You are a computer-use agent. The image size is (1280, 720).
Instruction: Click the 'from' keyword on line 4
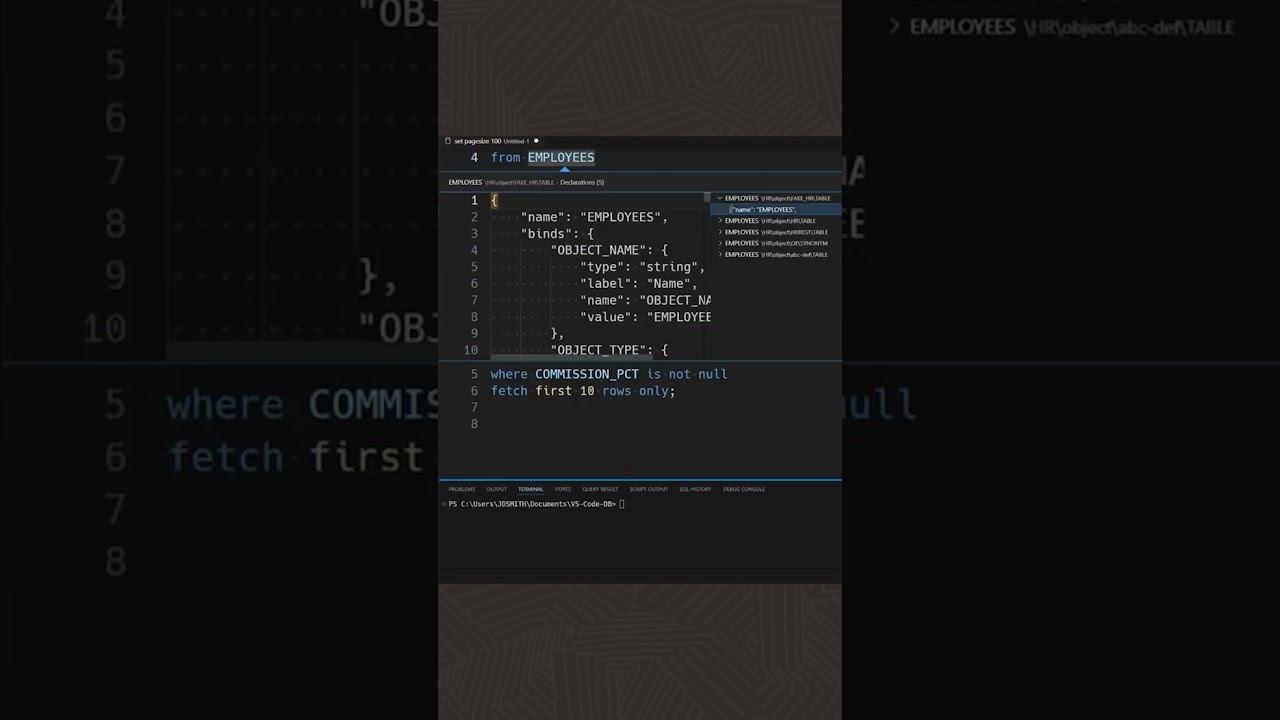[x=506, y=157]
